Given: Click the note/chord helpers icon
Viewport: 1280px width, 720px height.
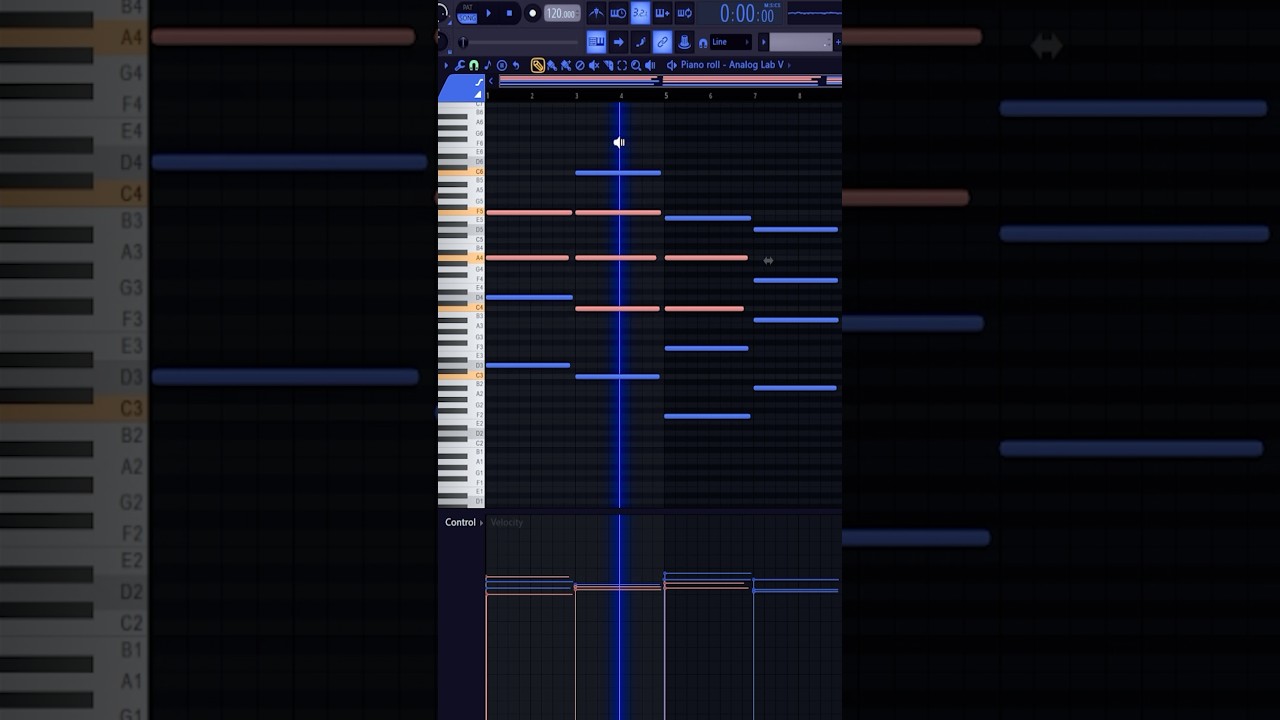Looking at the screenshot, I should [488, 65].
